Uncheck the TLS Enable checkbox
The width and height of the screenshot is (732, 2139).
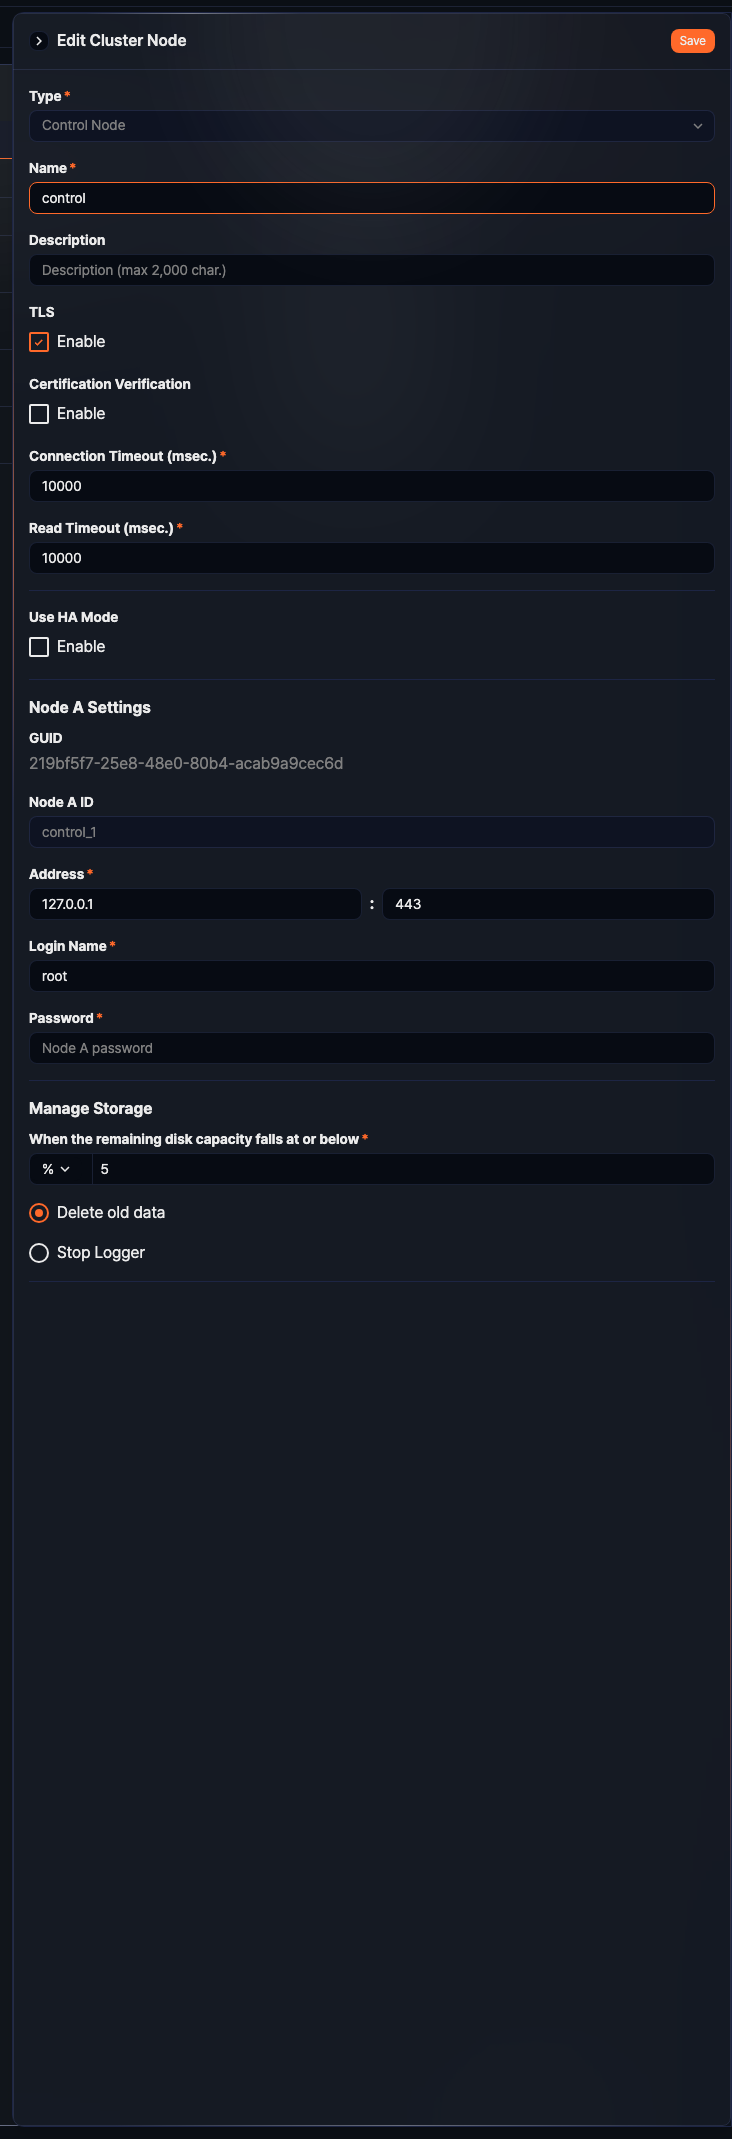tap(38, 342)
